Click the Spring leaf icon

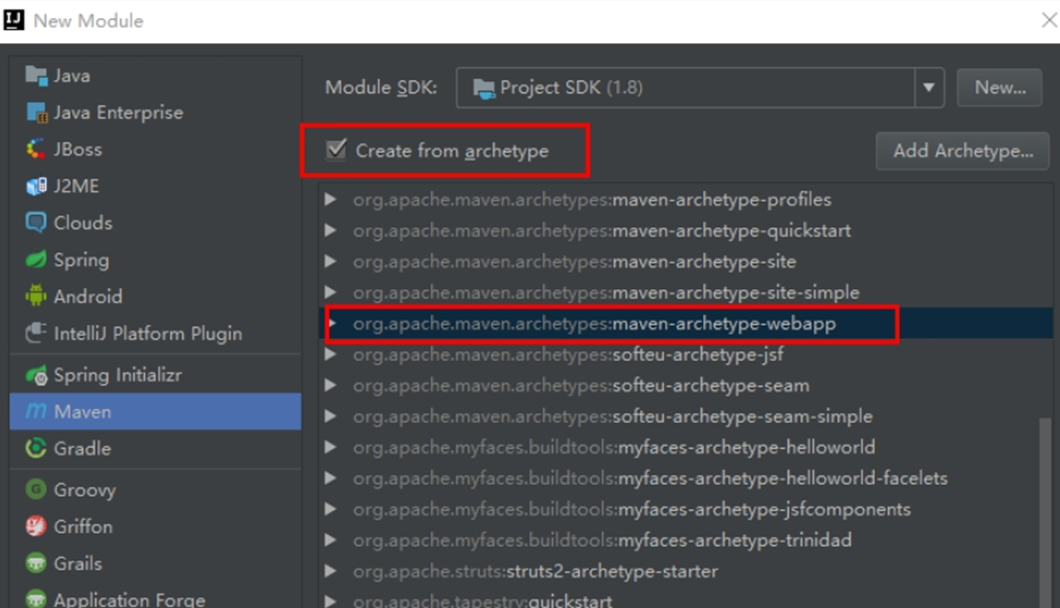point(36,260)
